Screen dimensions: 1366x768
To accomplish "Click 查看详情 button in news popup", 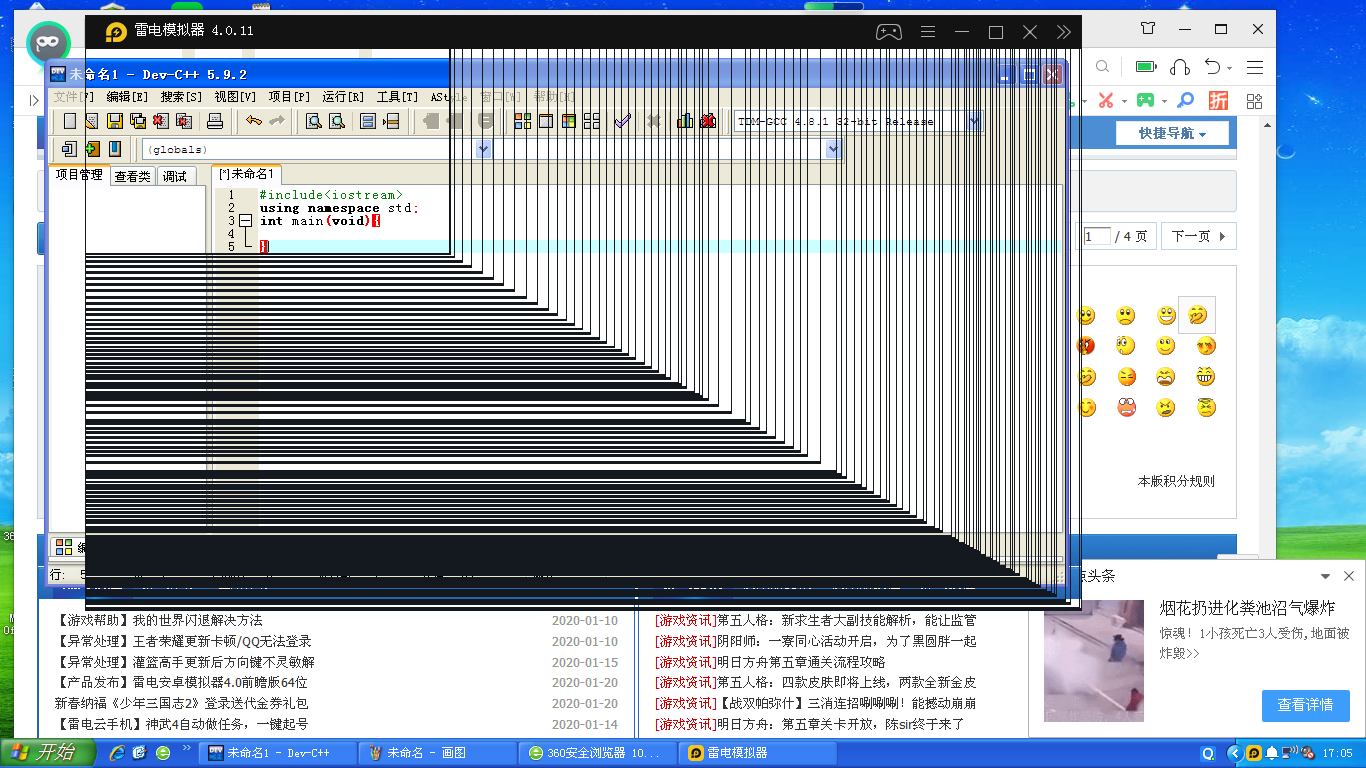I will pyautogui.click(x=1305, y=705).
